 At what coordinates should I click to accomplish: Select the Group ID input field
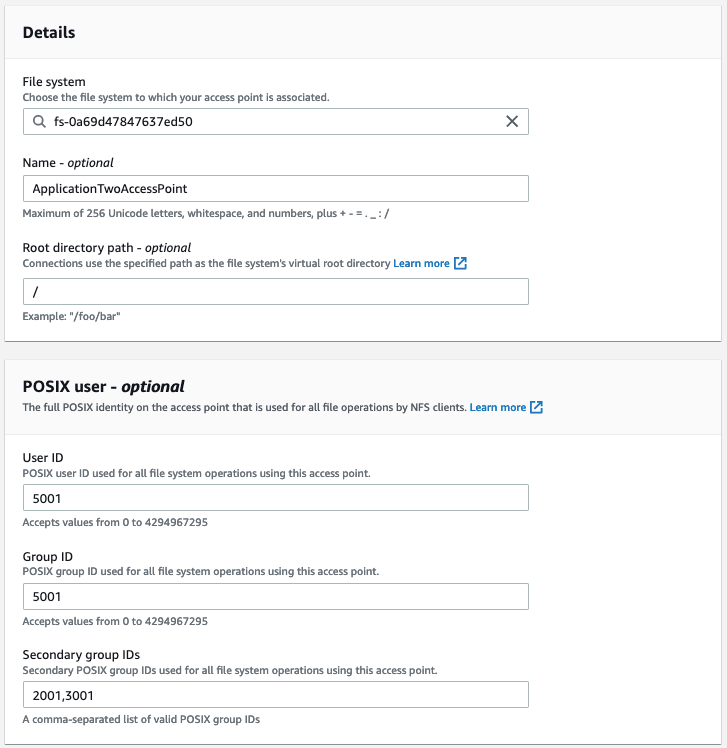[275, 596]
